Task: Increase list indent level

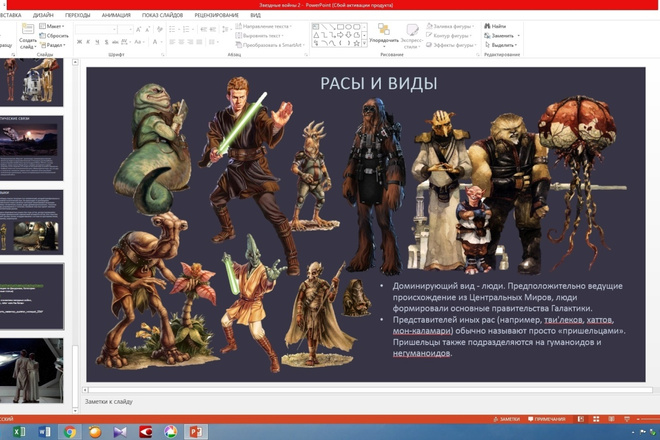Action: (x=213, y=29)
